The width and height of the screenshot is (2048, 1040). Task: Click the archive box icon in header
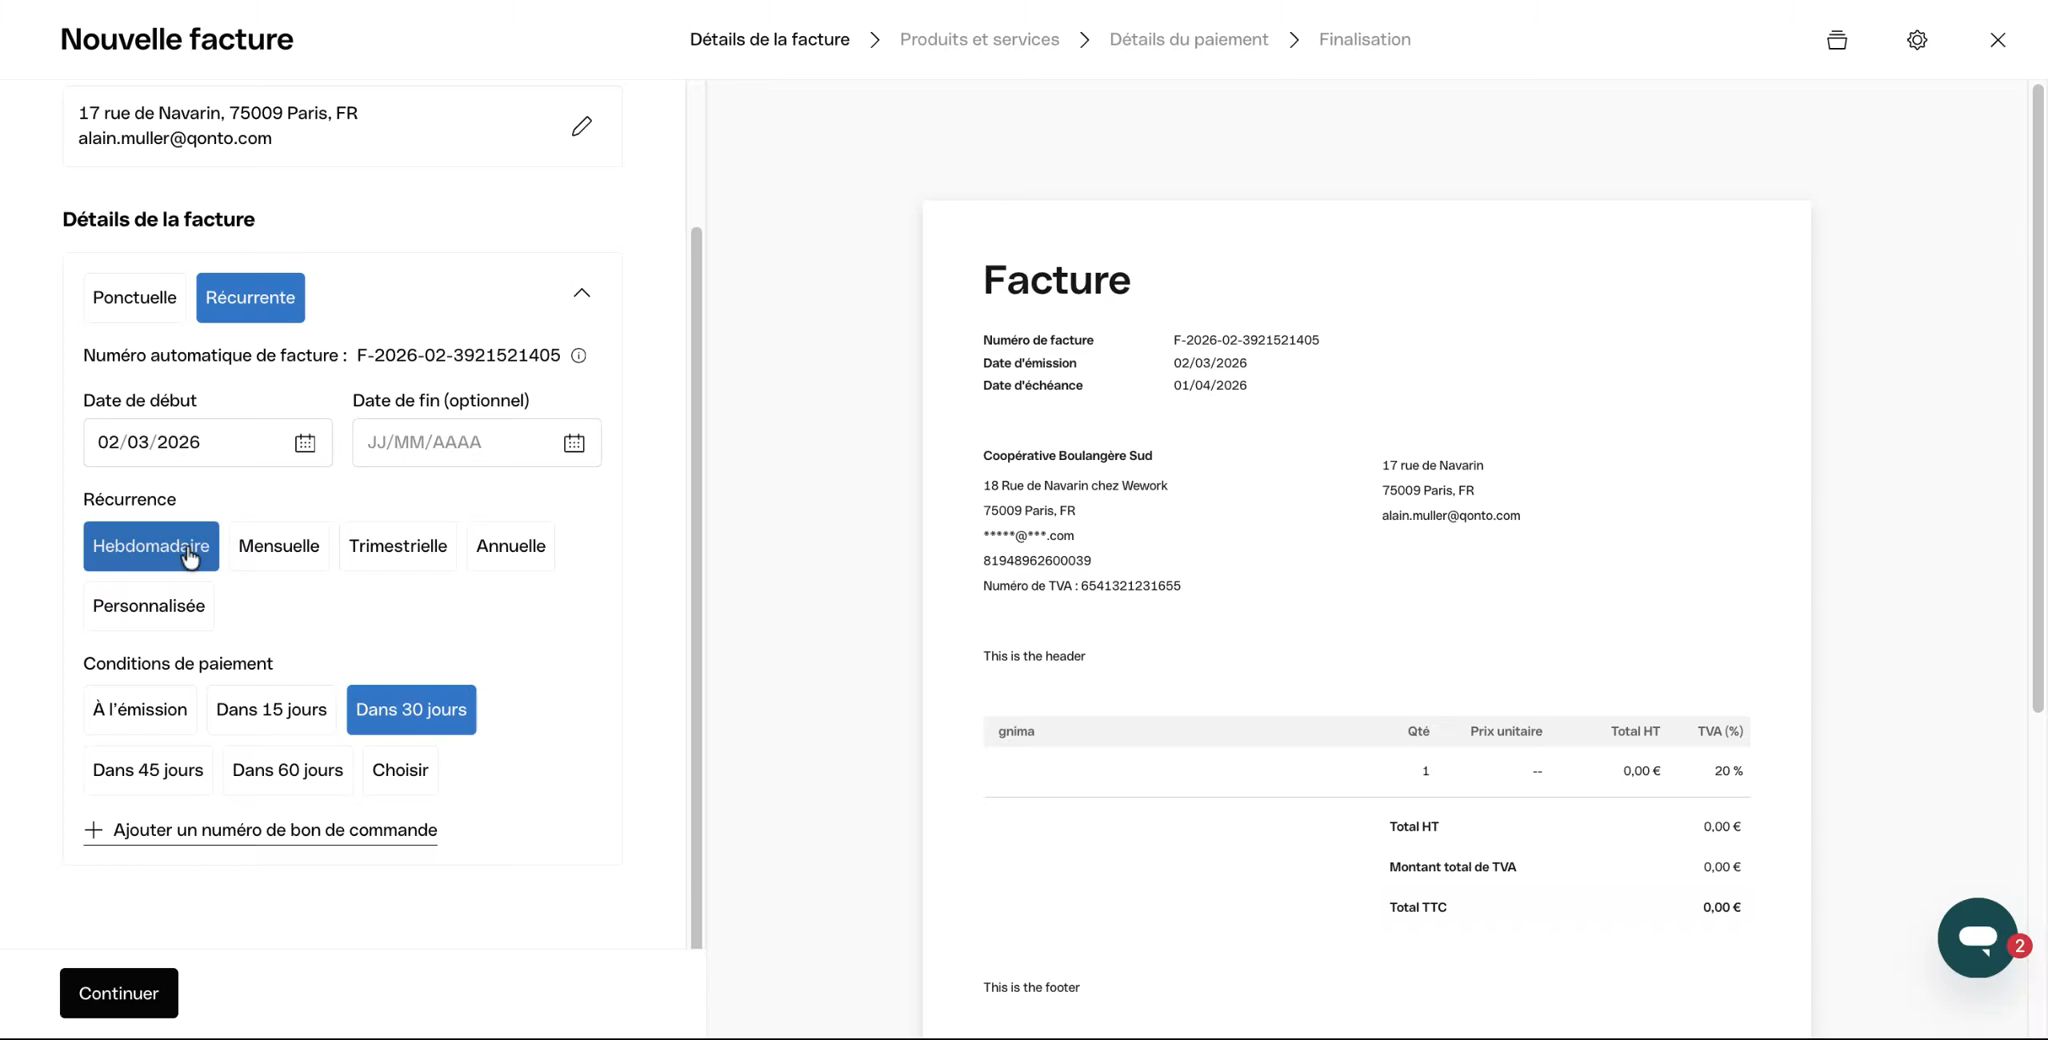[x=1836, y=40]
